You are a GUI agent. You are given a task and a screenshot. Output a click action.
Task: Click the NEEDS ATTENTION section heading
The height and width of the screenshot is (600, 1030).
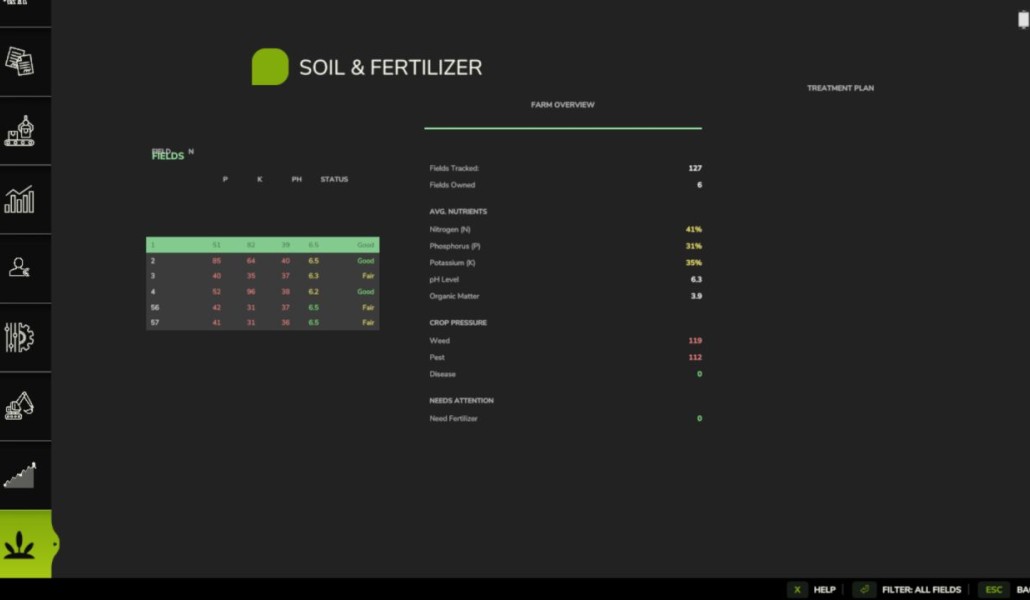[461, 400]
